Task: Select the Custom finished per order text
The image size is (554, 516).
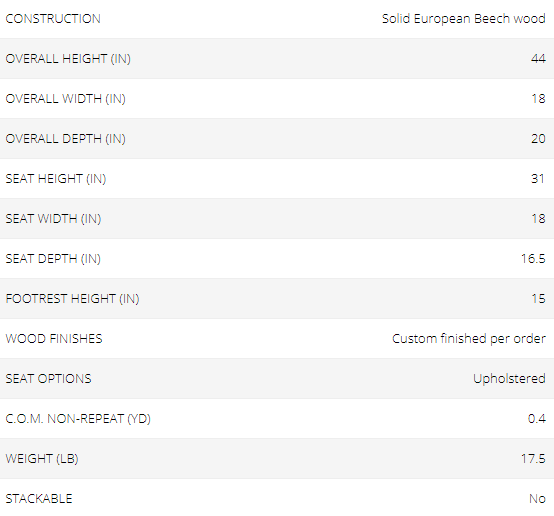Action: (x=469, y=339)
